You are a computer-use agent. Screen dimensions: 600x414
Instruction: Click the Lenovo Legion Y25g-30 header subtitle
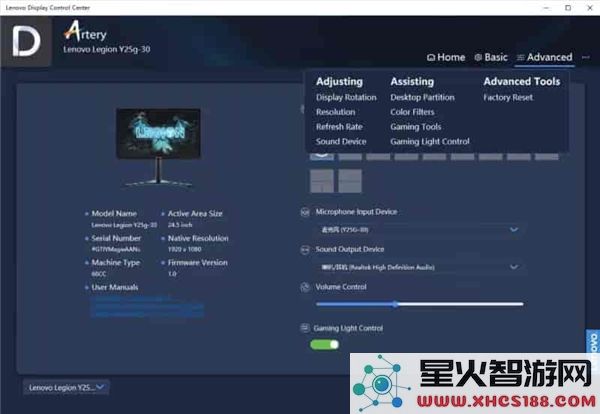(107, 49)
